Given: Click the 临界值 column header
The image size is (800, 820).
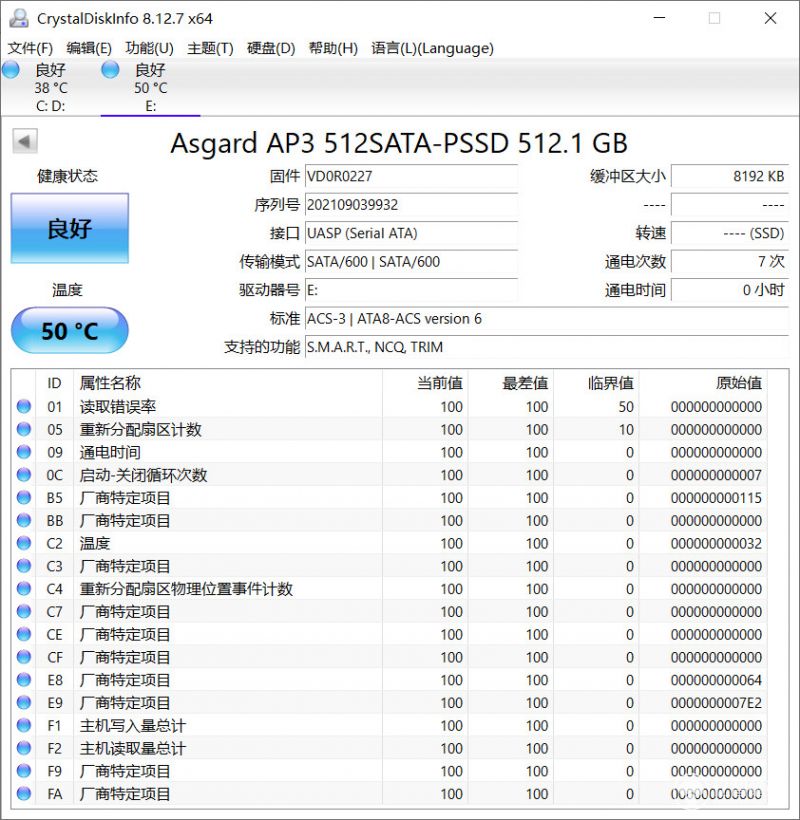Looking at the screenshot, I should [596, 383].
